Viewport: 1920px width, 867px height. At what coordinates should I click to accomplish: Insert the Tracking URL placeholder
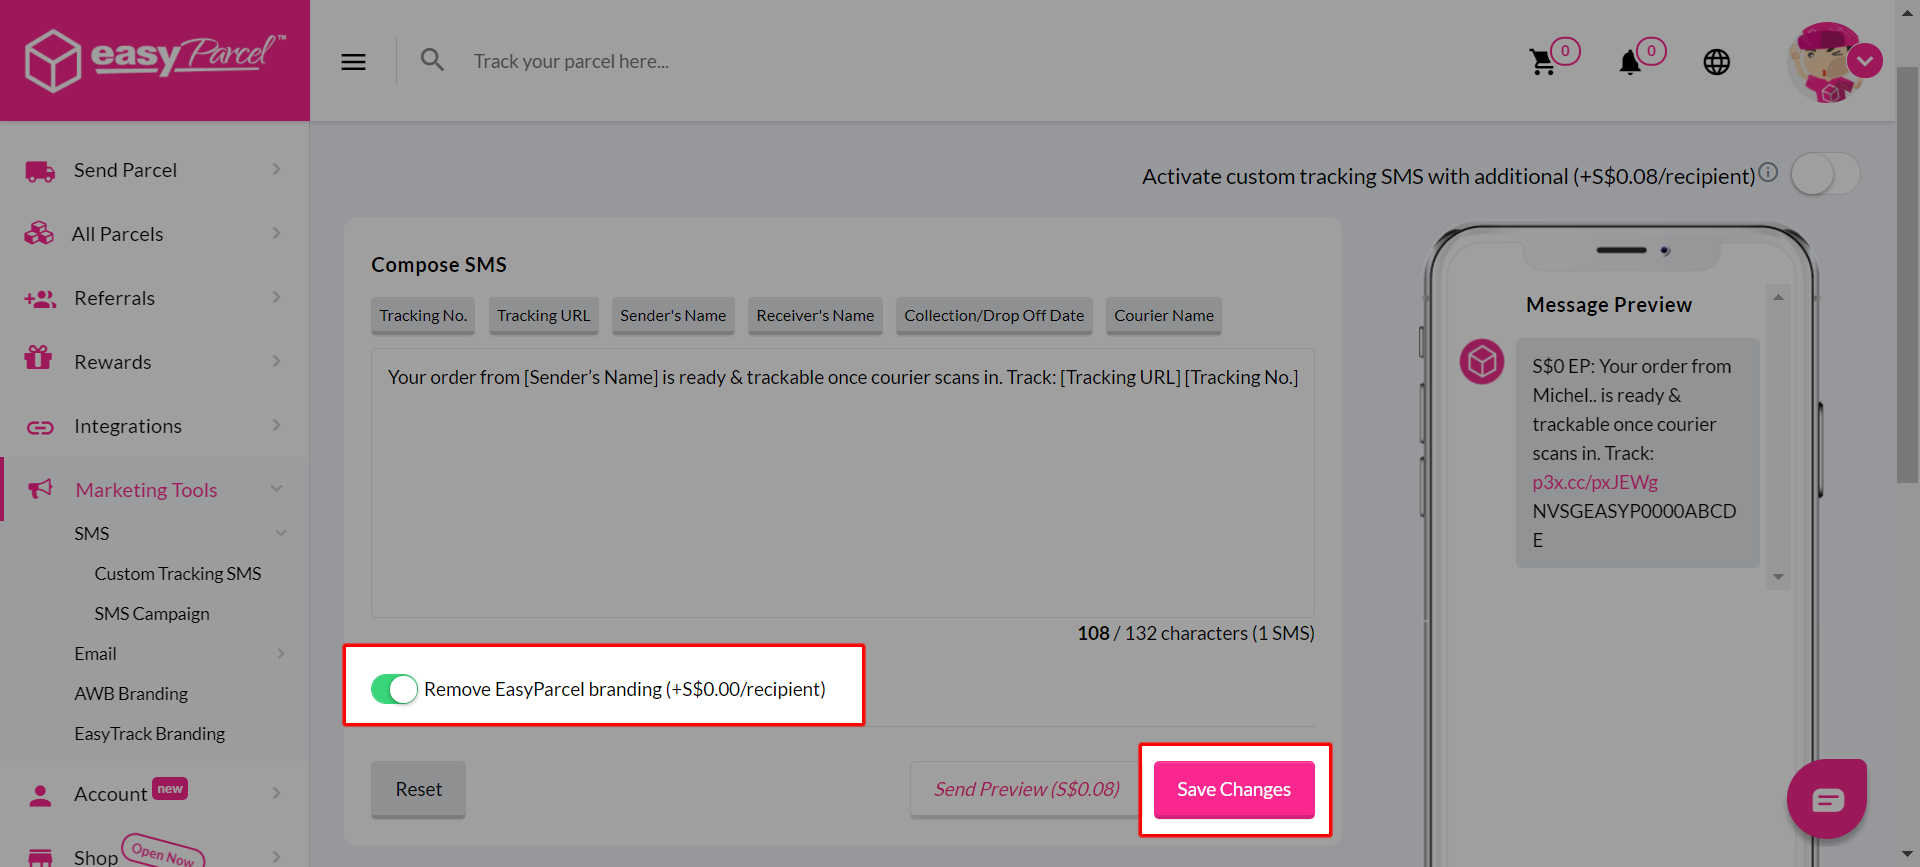tap(544, 316)
